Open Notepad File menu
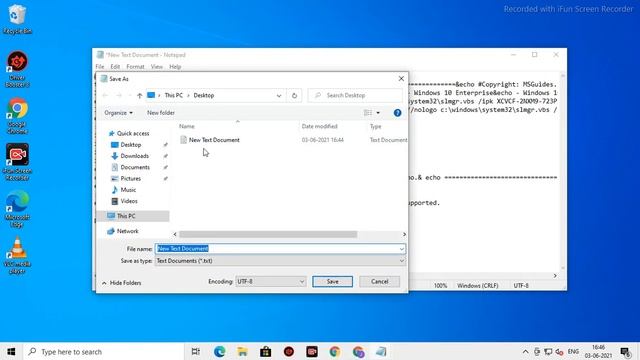 100,67
